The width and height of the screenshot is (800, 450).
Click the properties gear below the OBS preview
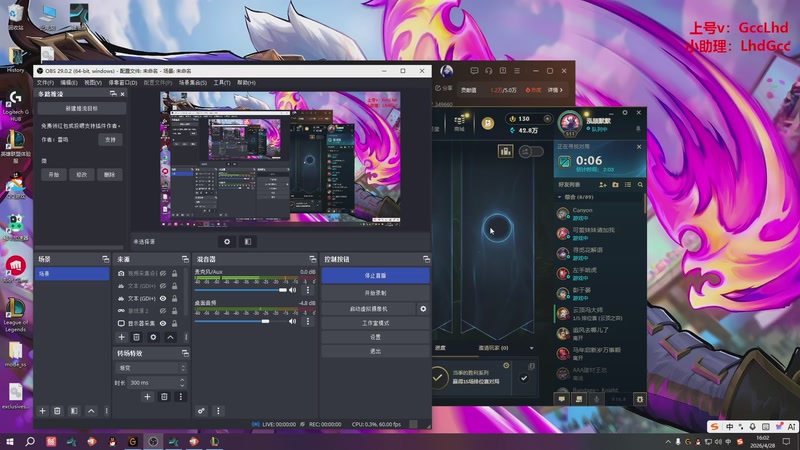pos(227,242)
